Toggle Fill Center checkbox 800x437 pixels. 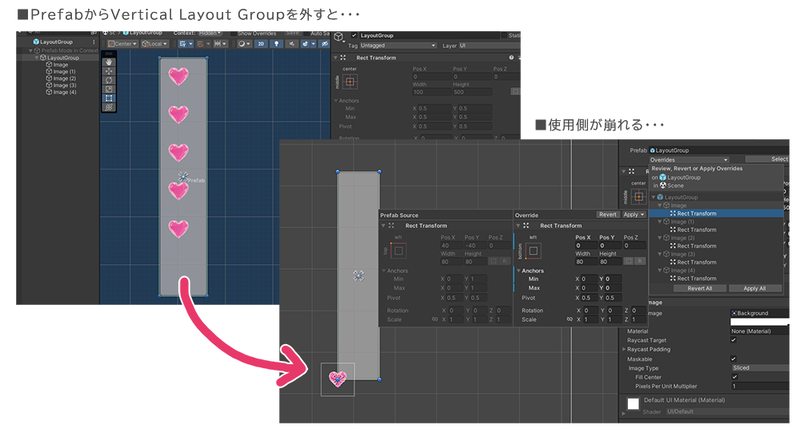click(x=734, y=377)
